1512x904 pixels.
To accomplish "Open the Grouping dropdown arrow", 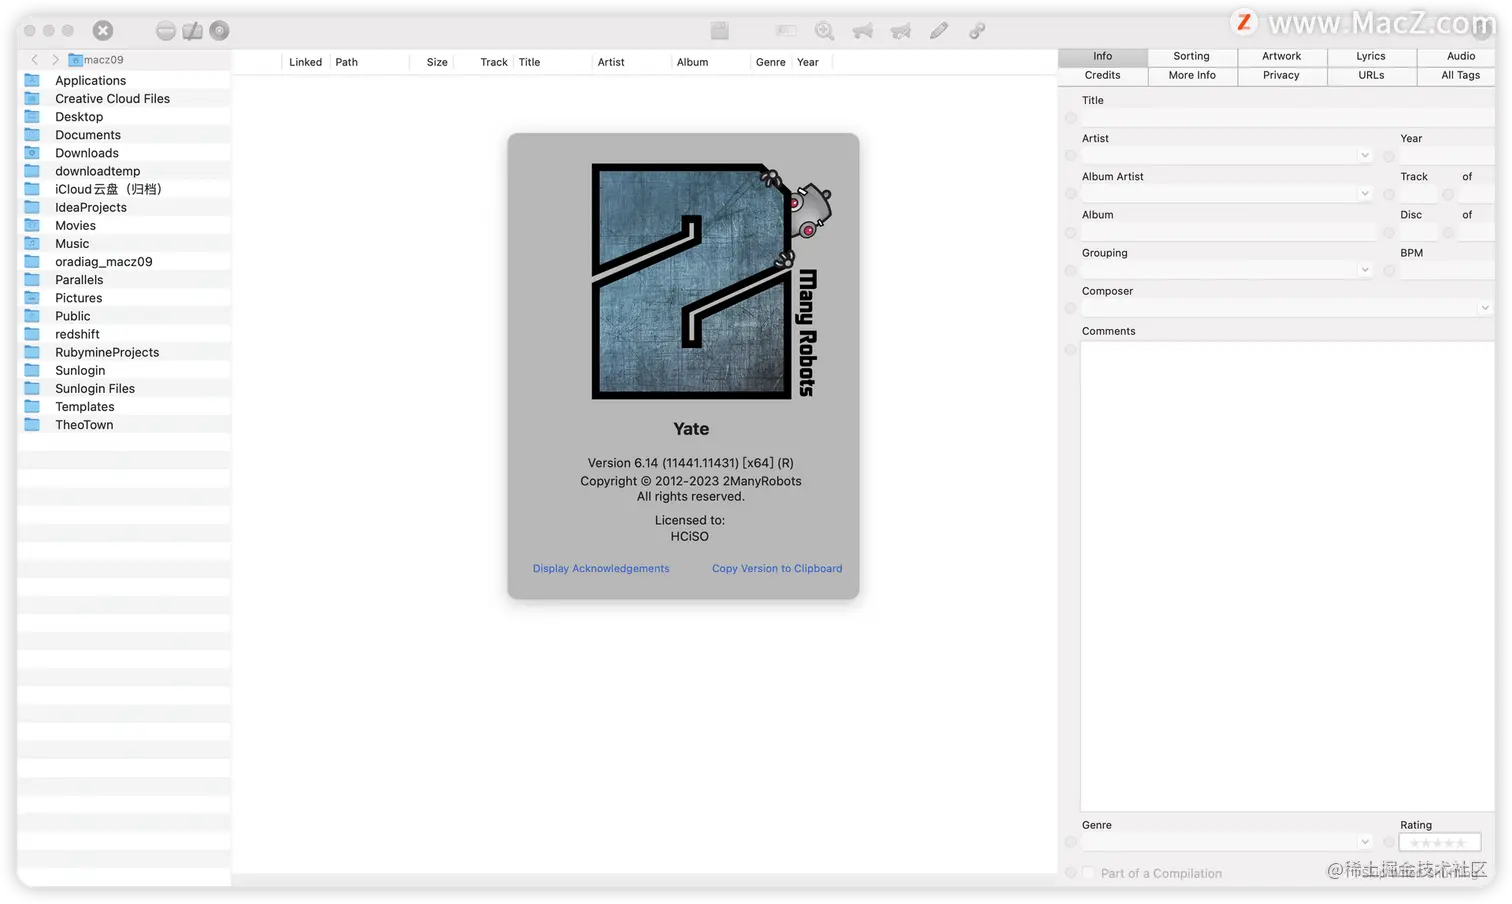I will click(x=1365, y=269).
